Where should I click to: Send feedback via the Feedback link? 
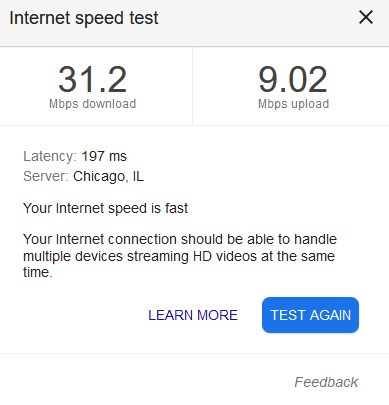[x=326, y=382]
